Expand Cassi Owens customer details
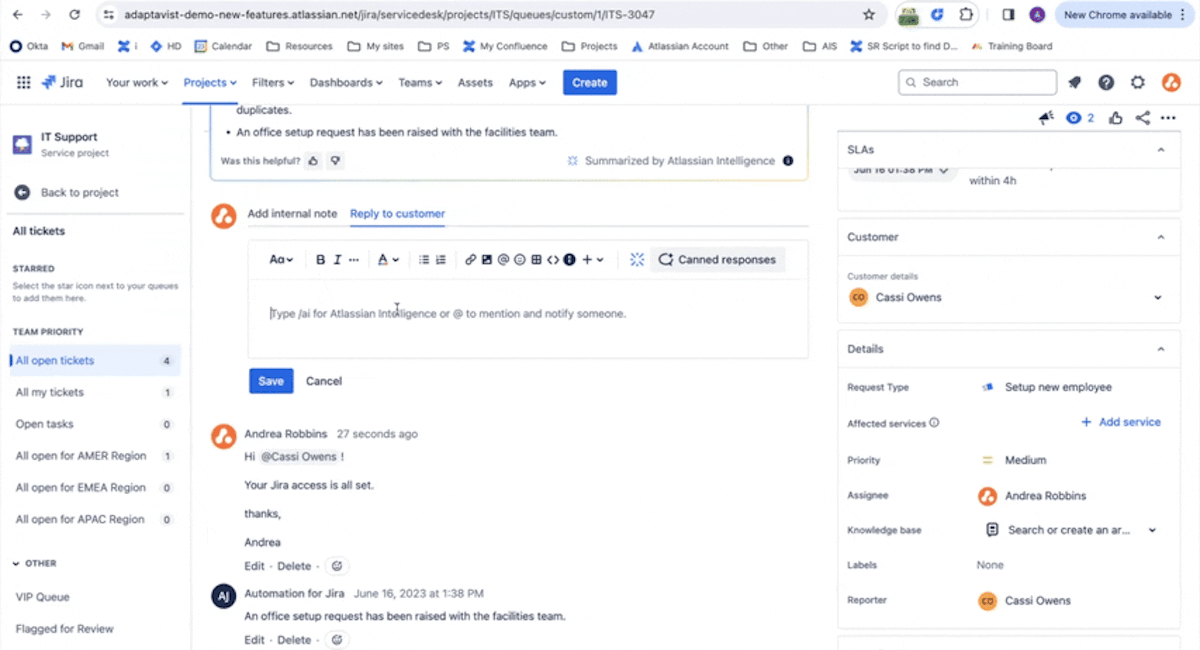Viewport: 1200px width, 650px height. point(1158,298)
